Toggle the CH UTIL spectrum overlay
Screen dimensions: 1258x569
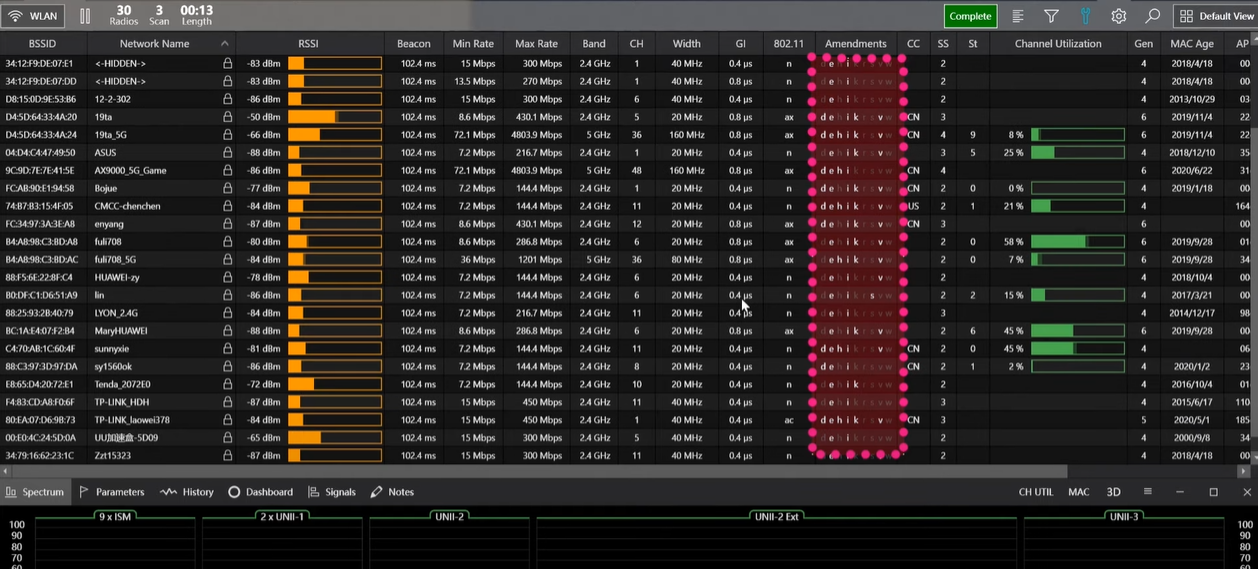(1036, 492)
